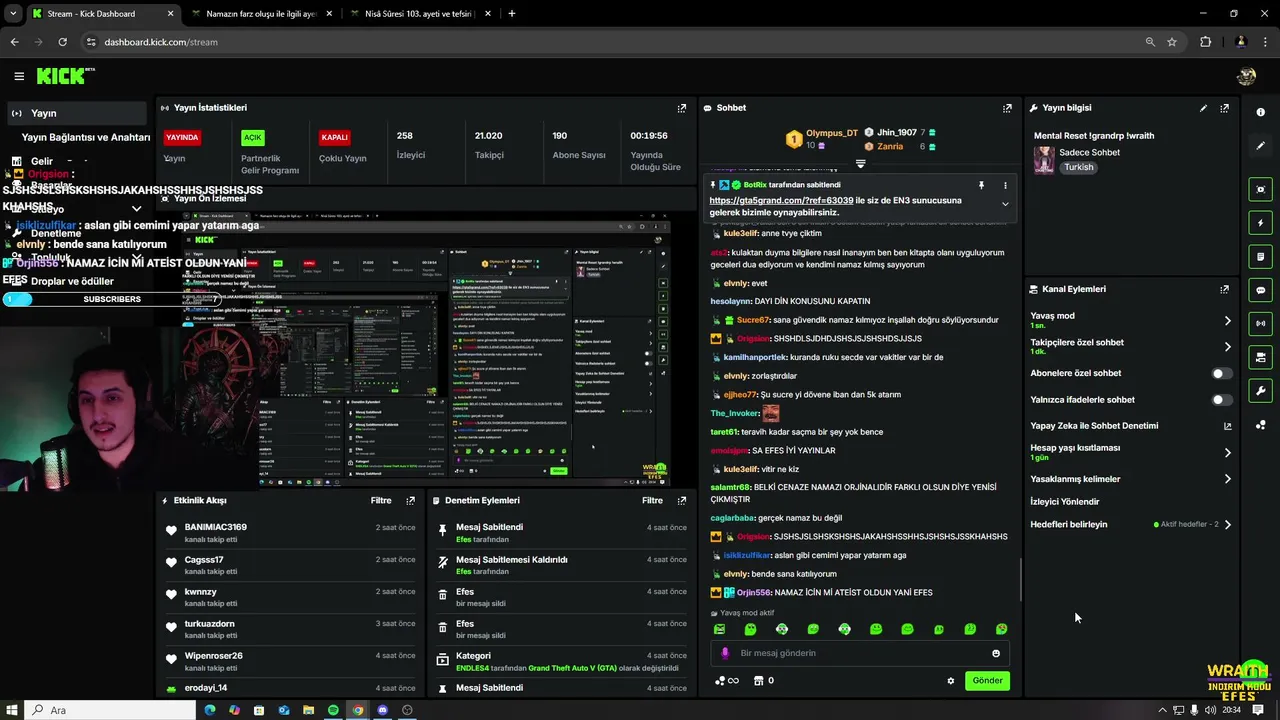Viewport: 1280px width, 720px height.
Task: Click the Sohbet chat scrollbar
Action: (x=1021, y=580)
